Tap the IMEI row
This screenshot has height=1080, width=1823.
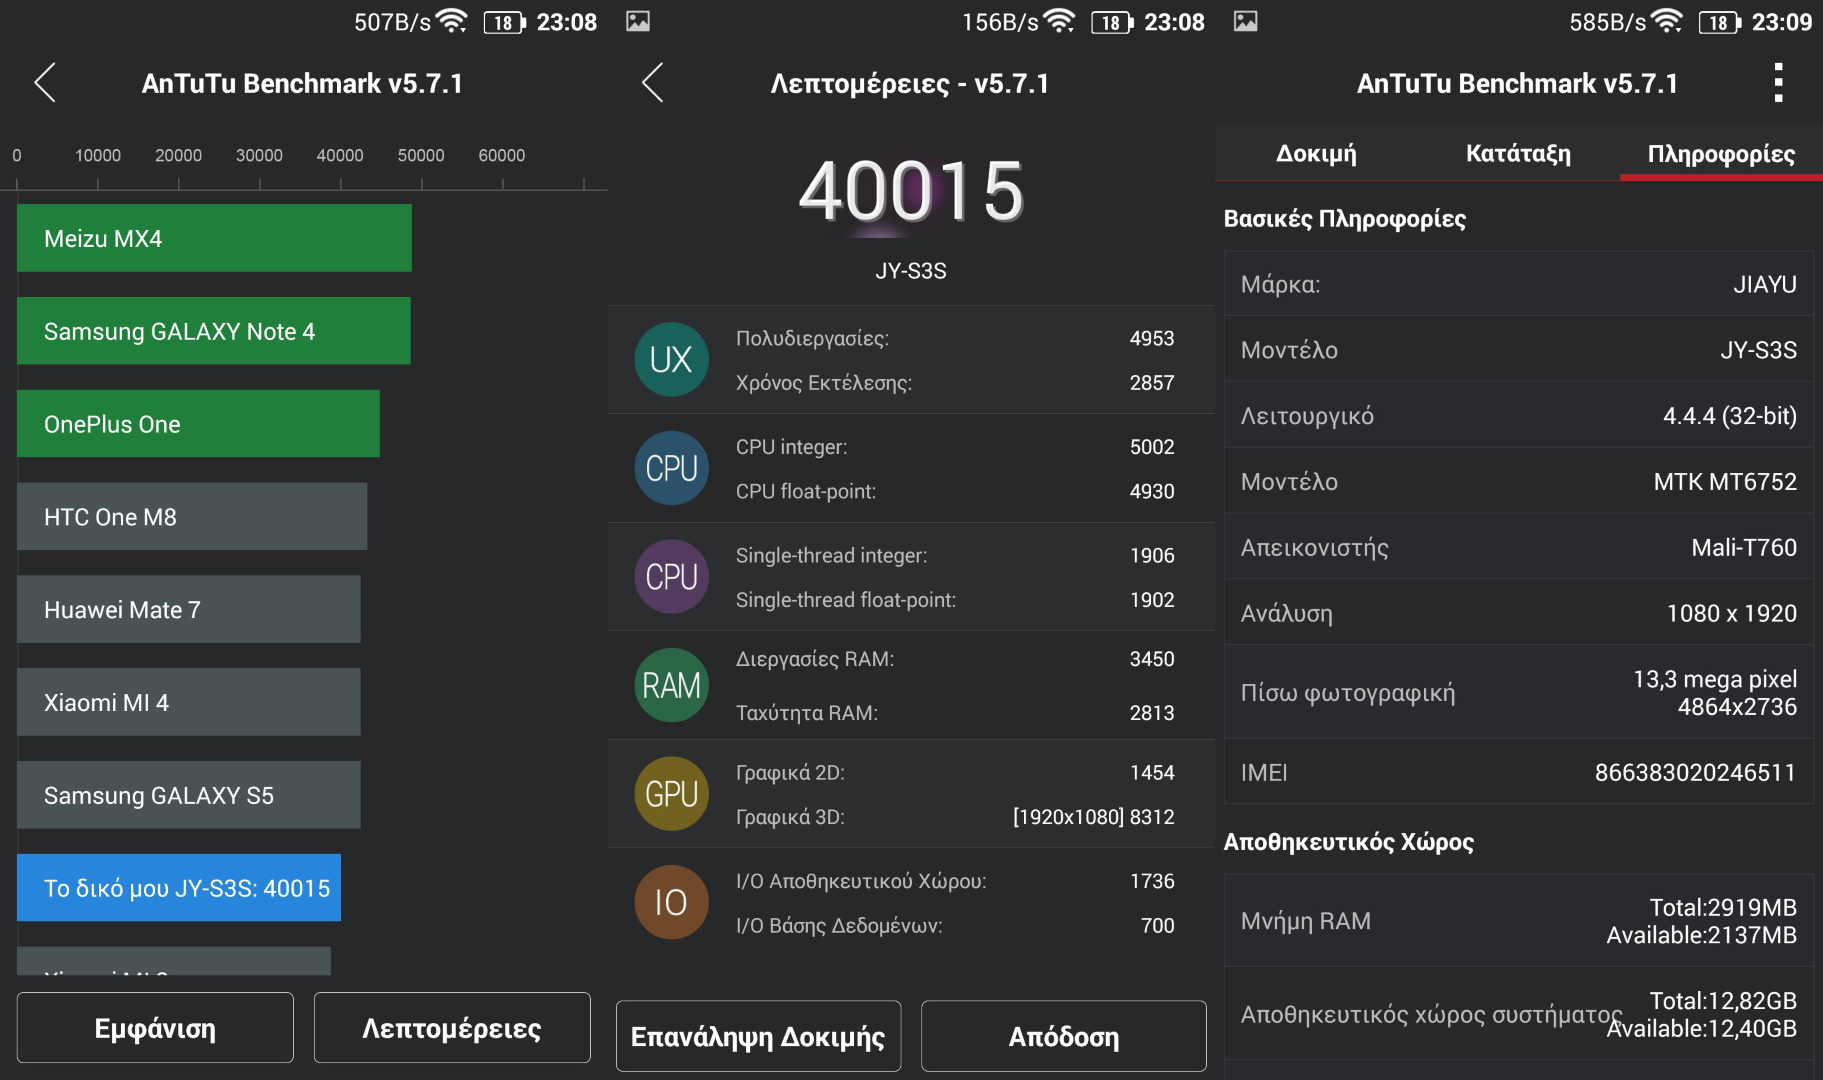pos(1518,772)
